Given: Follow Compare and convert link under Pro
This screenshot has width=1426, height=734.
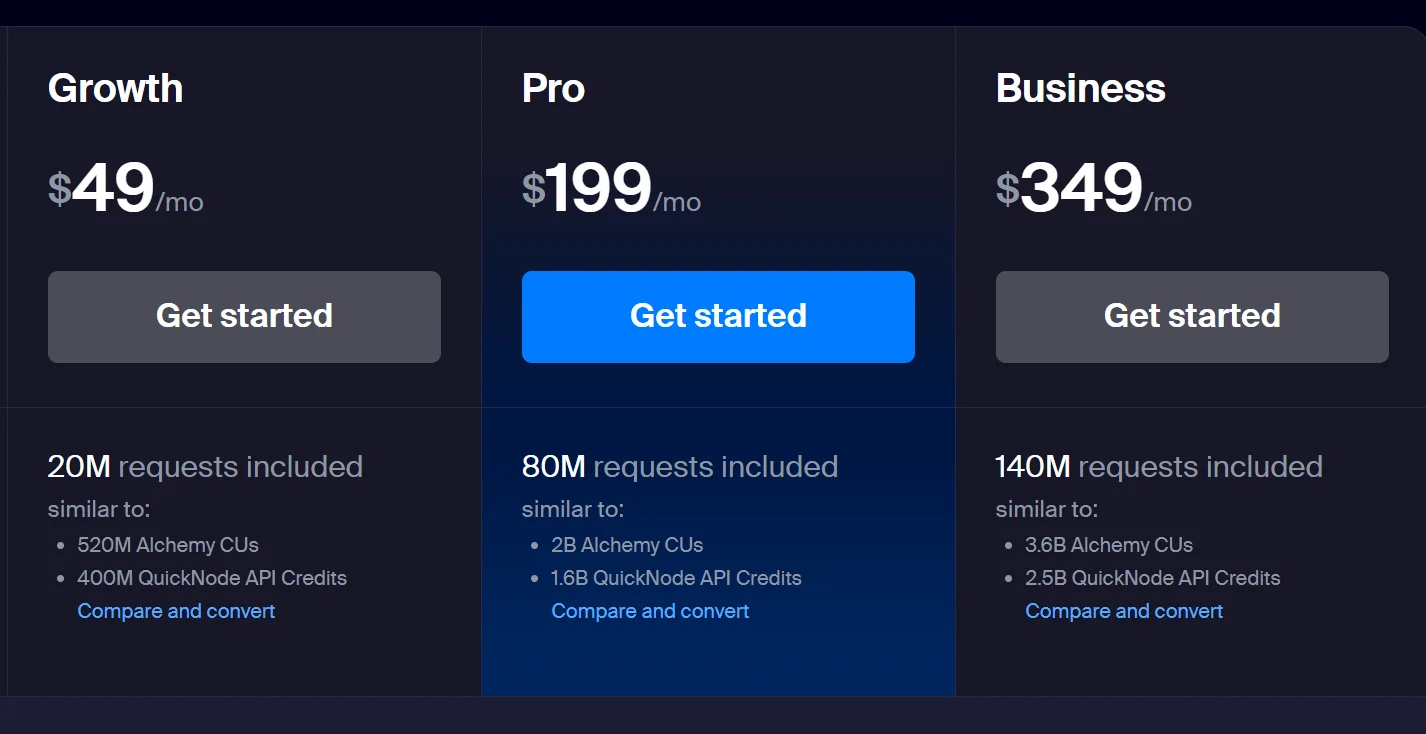Looking at the screenshot, I should [650, 611].
